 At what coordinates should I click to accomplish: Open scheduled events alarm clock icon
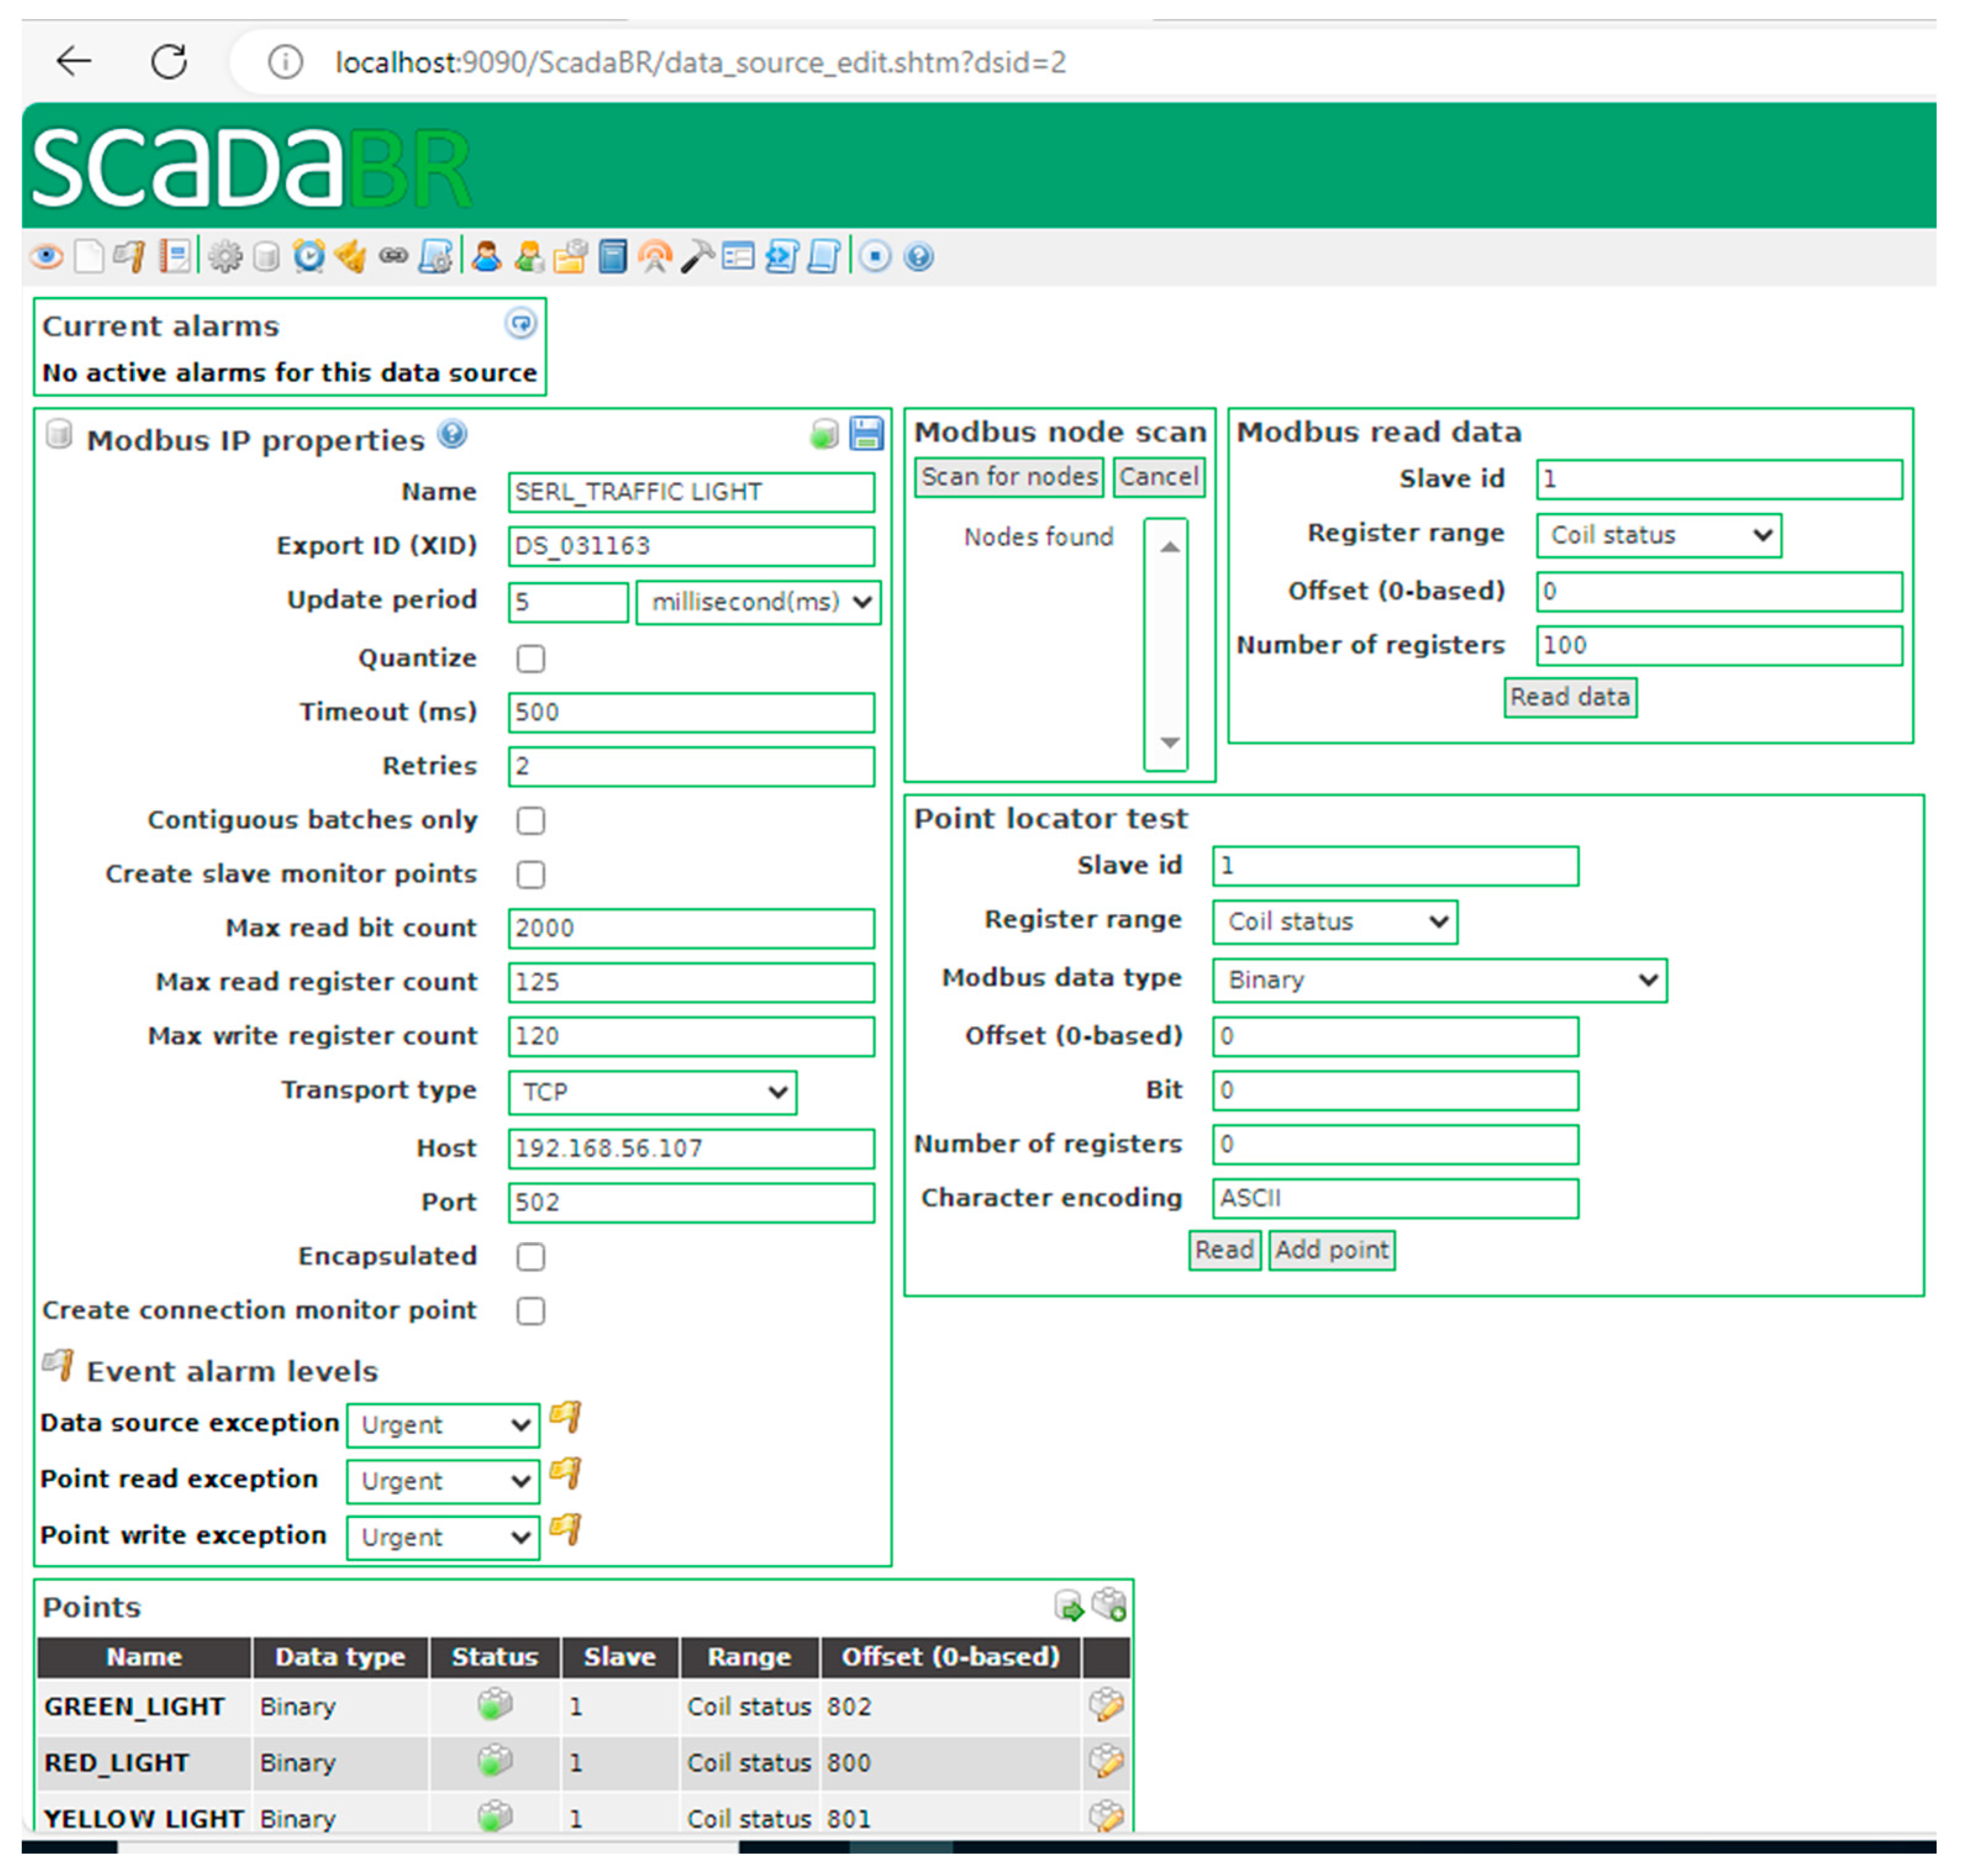[309, 258]
